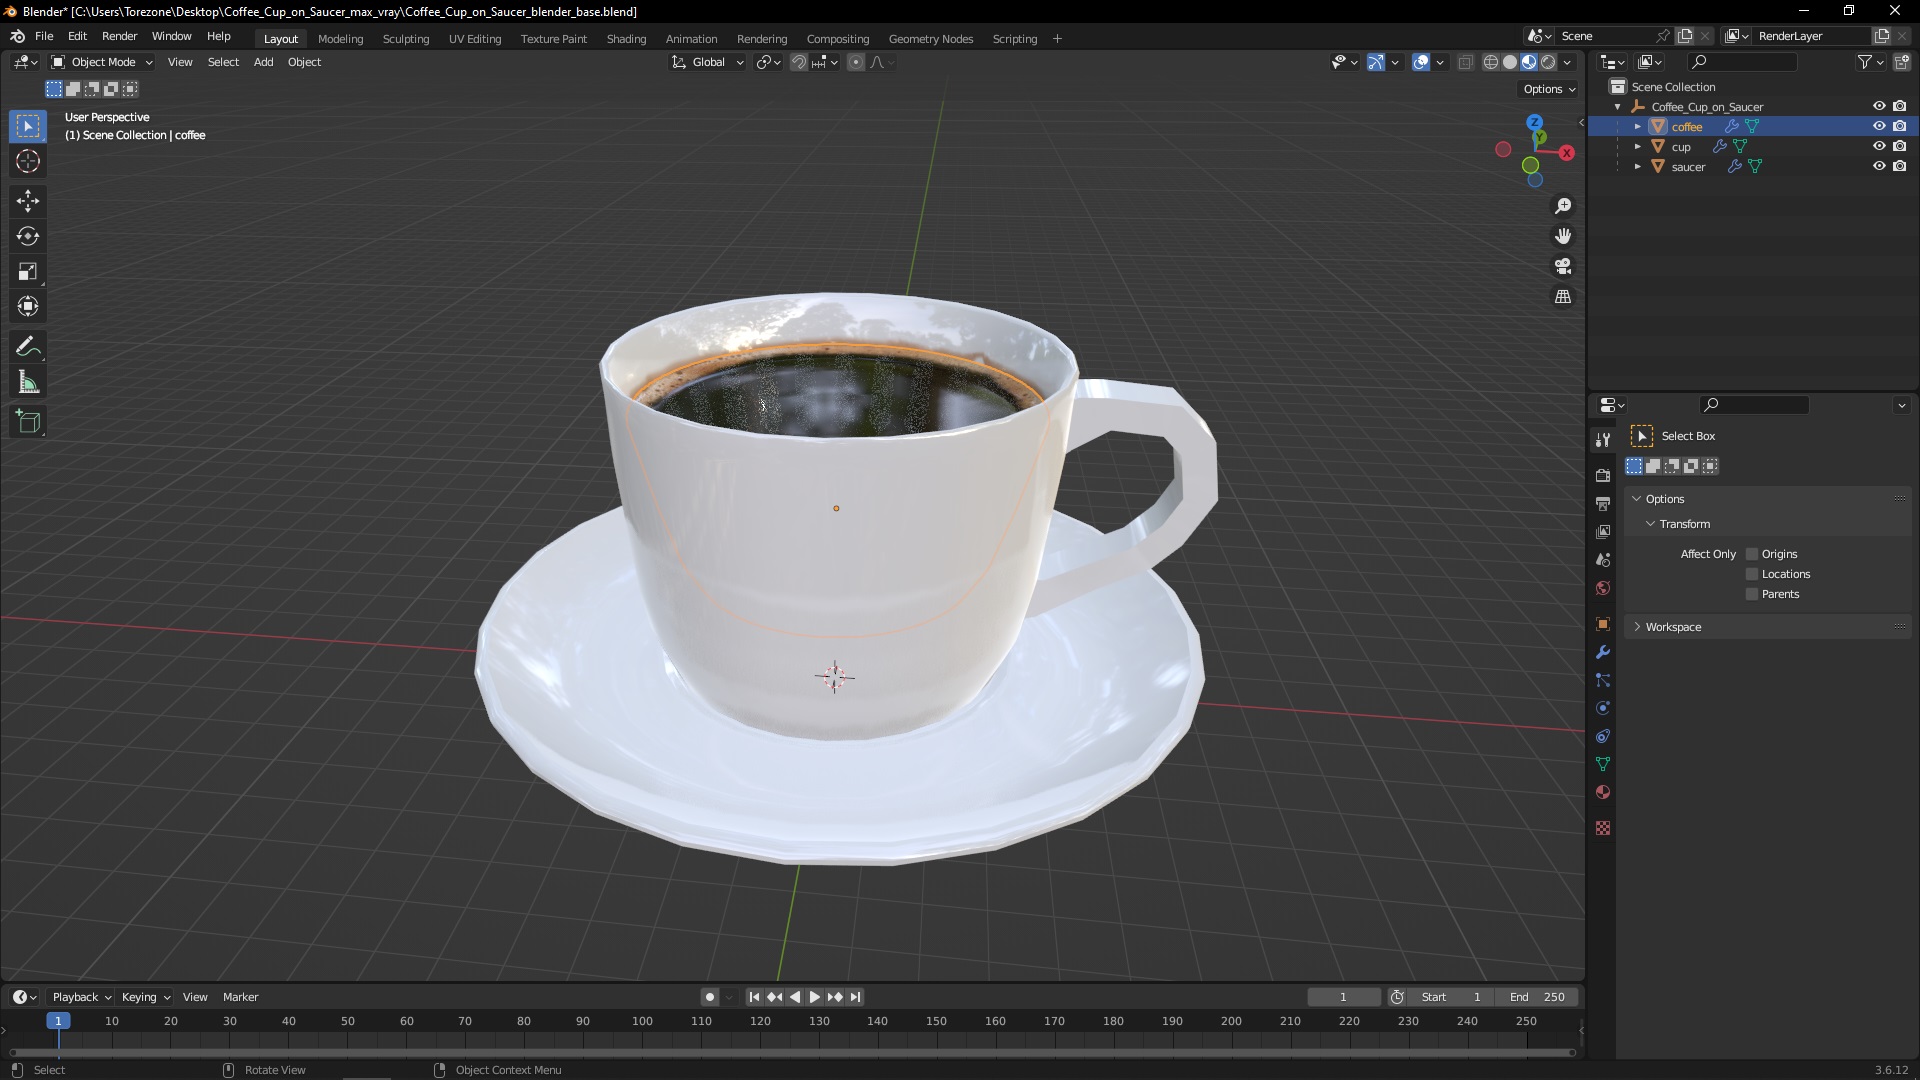Click the outliner search field
1920x1080 pixels.
point(1743,62)
